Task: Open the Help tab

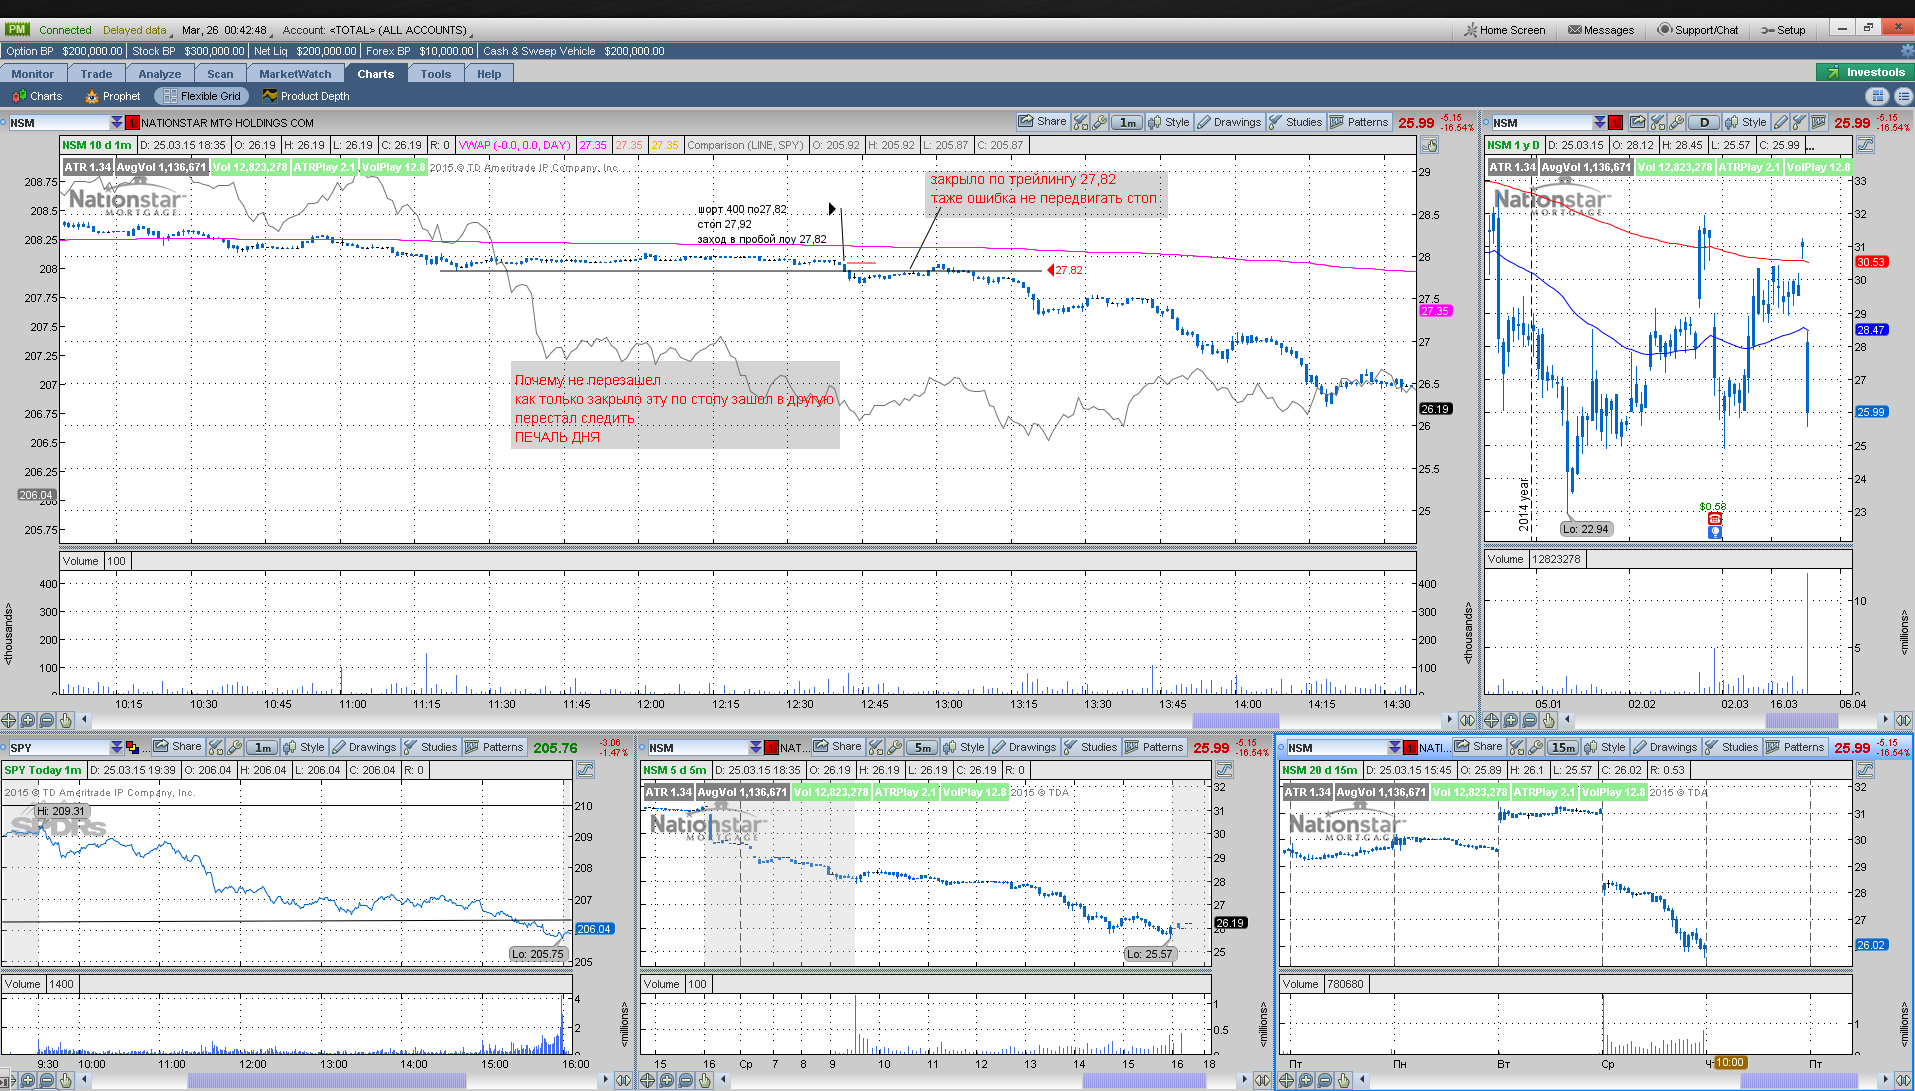Action: 489,74
